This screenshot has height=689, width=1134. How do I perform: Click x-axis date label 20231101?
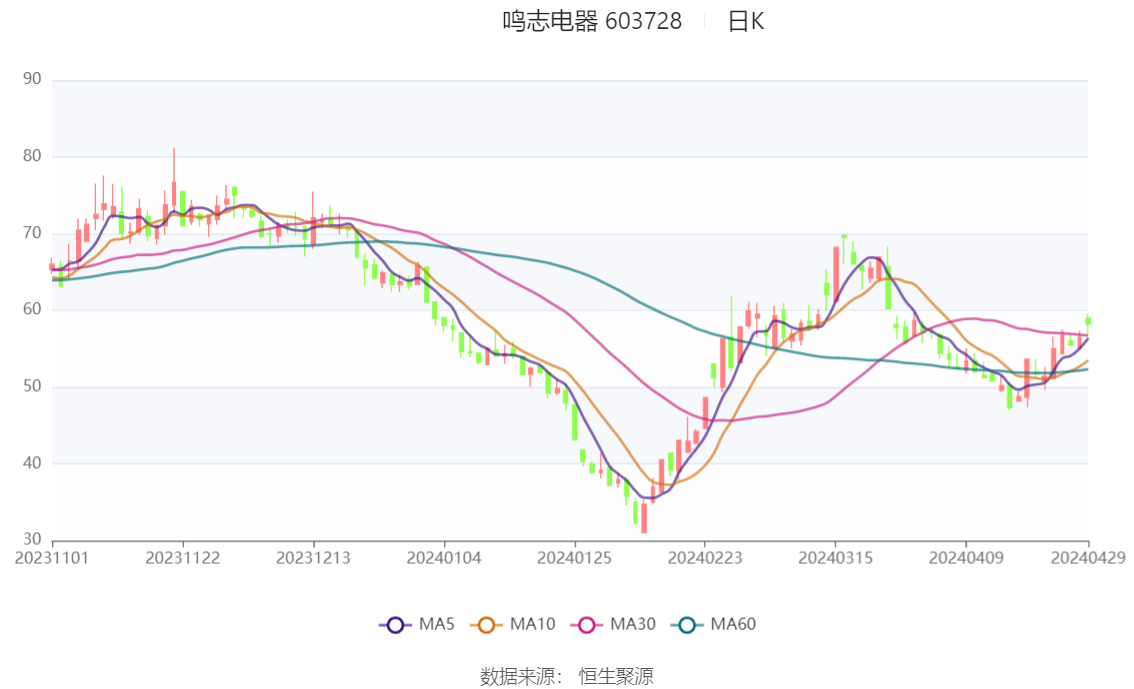(52, 558)
